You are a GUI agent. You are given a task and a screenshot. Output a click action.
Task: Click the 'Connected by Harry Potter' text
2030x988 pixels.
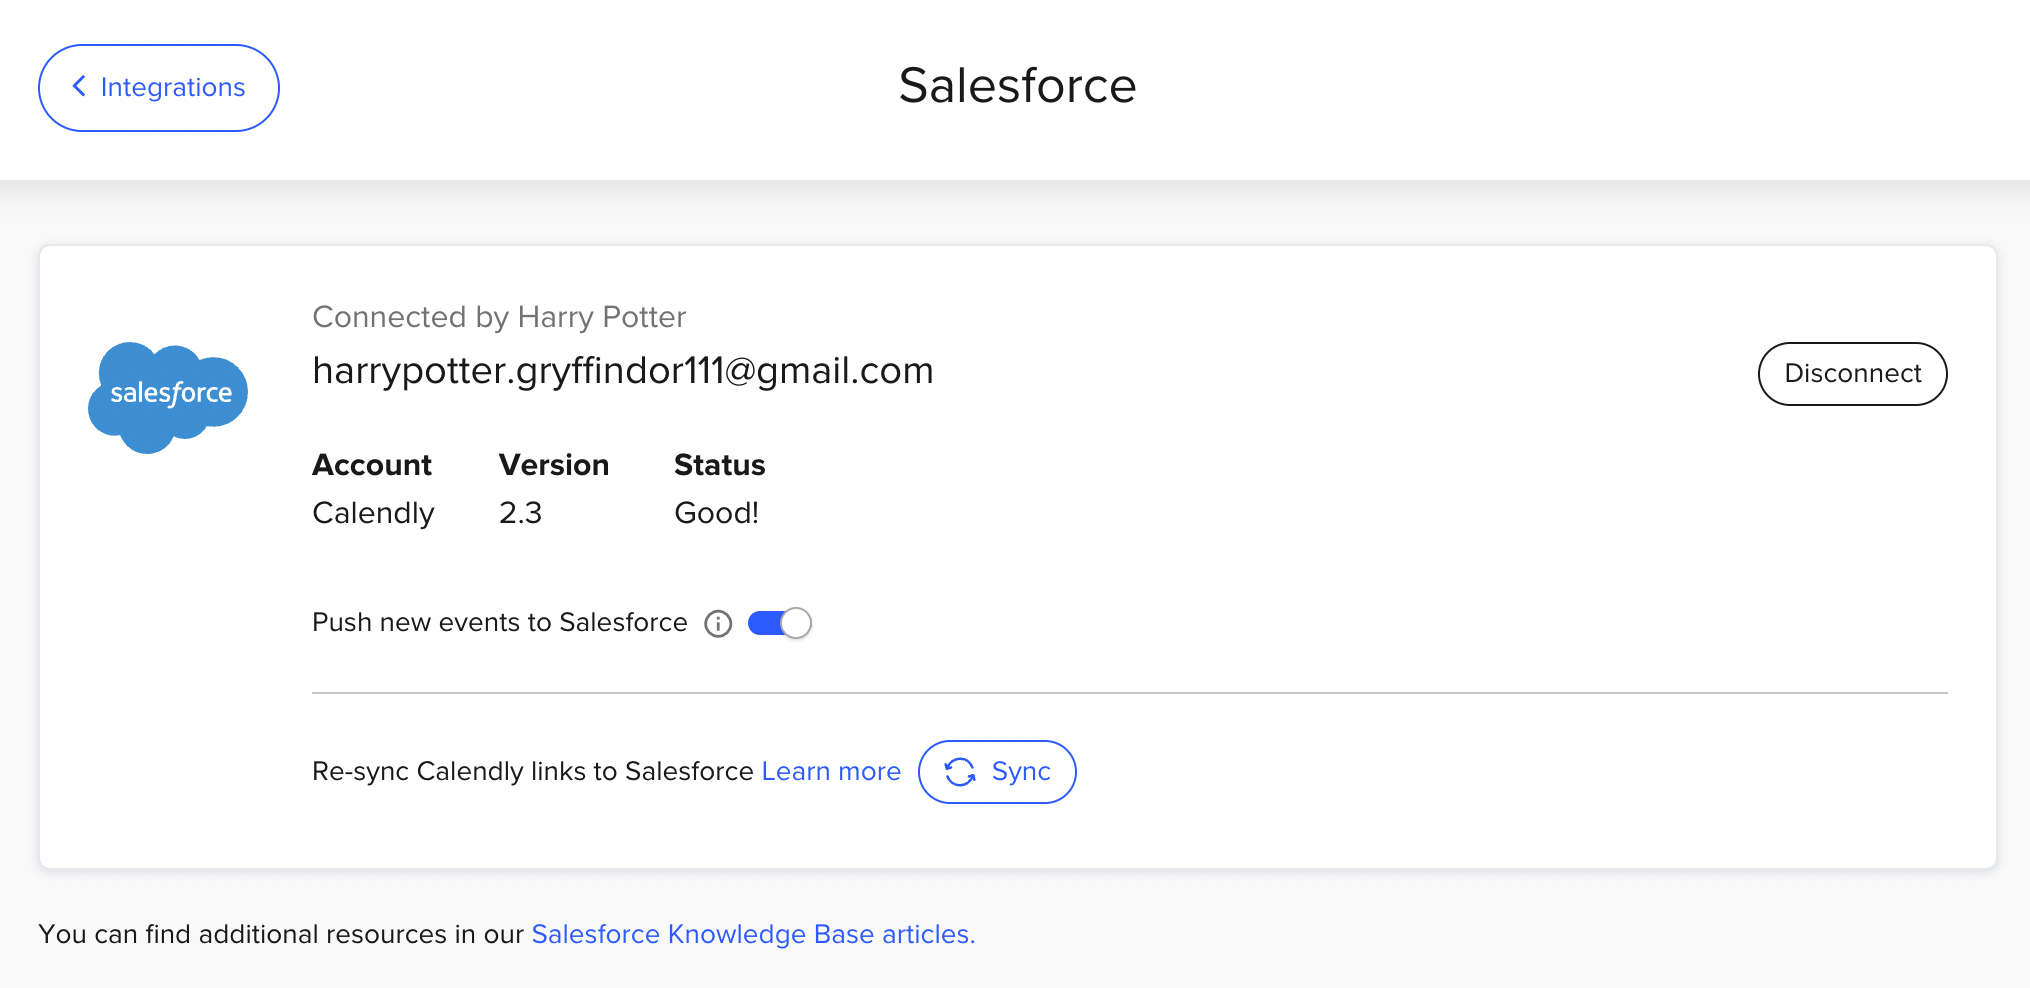point(499,317)
